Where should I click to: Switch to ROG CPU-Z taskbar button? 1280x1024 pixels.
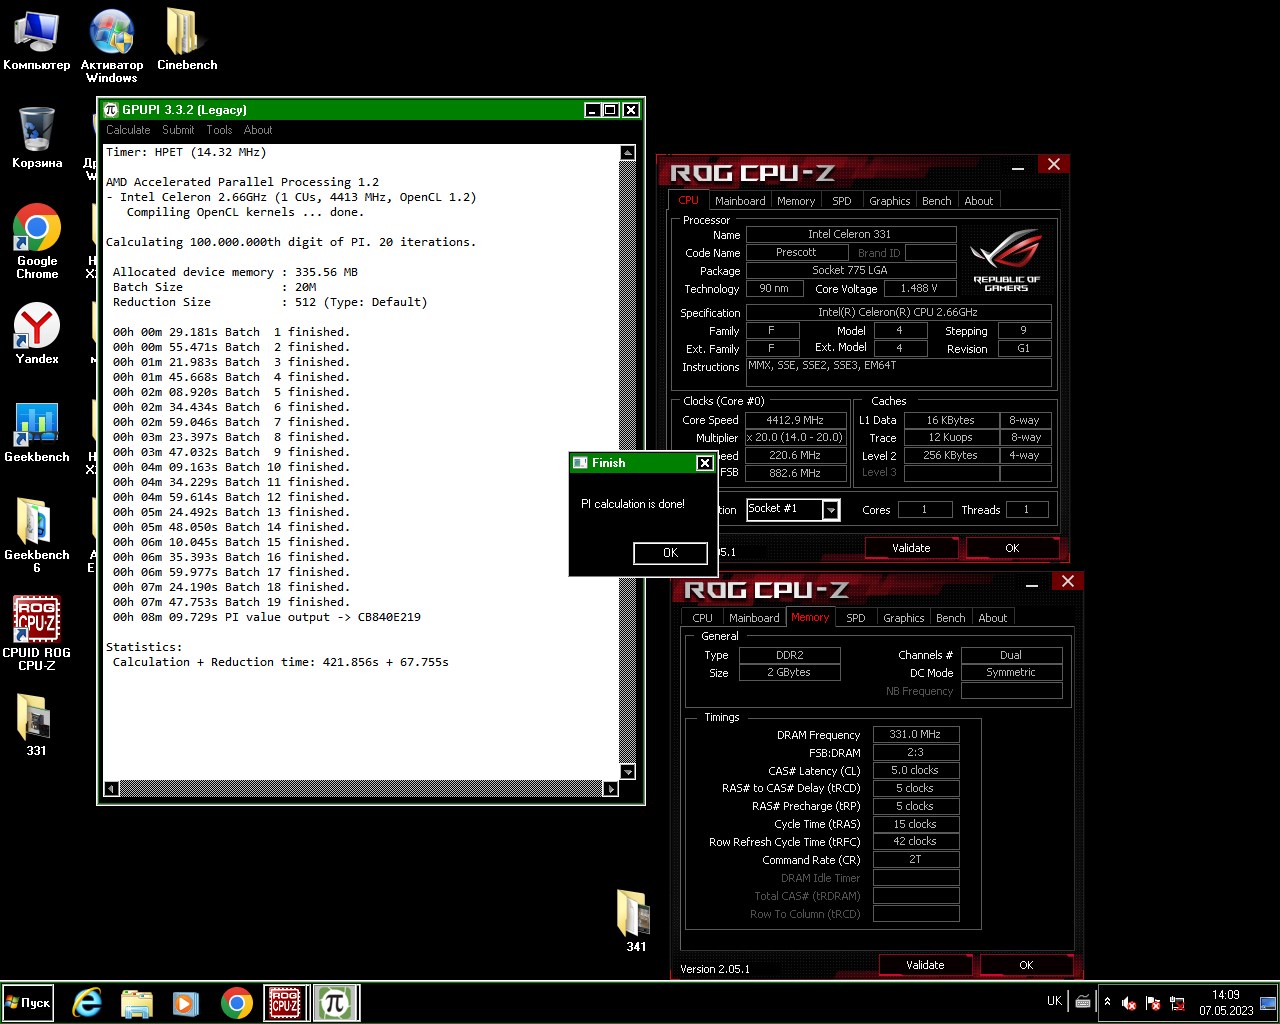tap(286, 1003)
